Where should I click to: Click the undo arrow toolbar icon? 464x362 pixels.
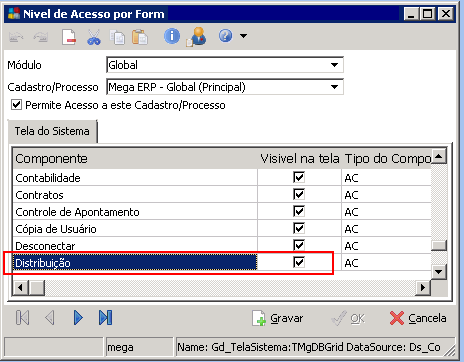coord(16,36)
